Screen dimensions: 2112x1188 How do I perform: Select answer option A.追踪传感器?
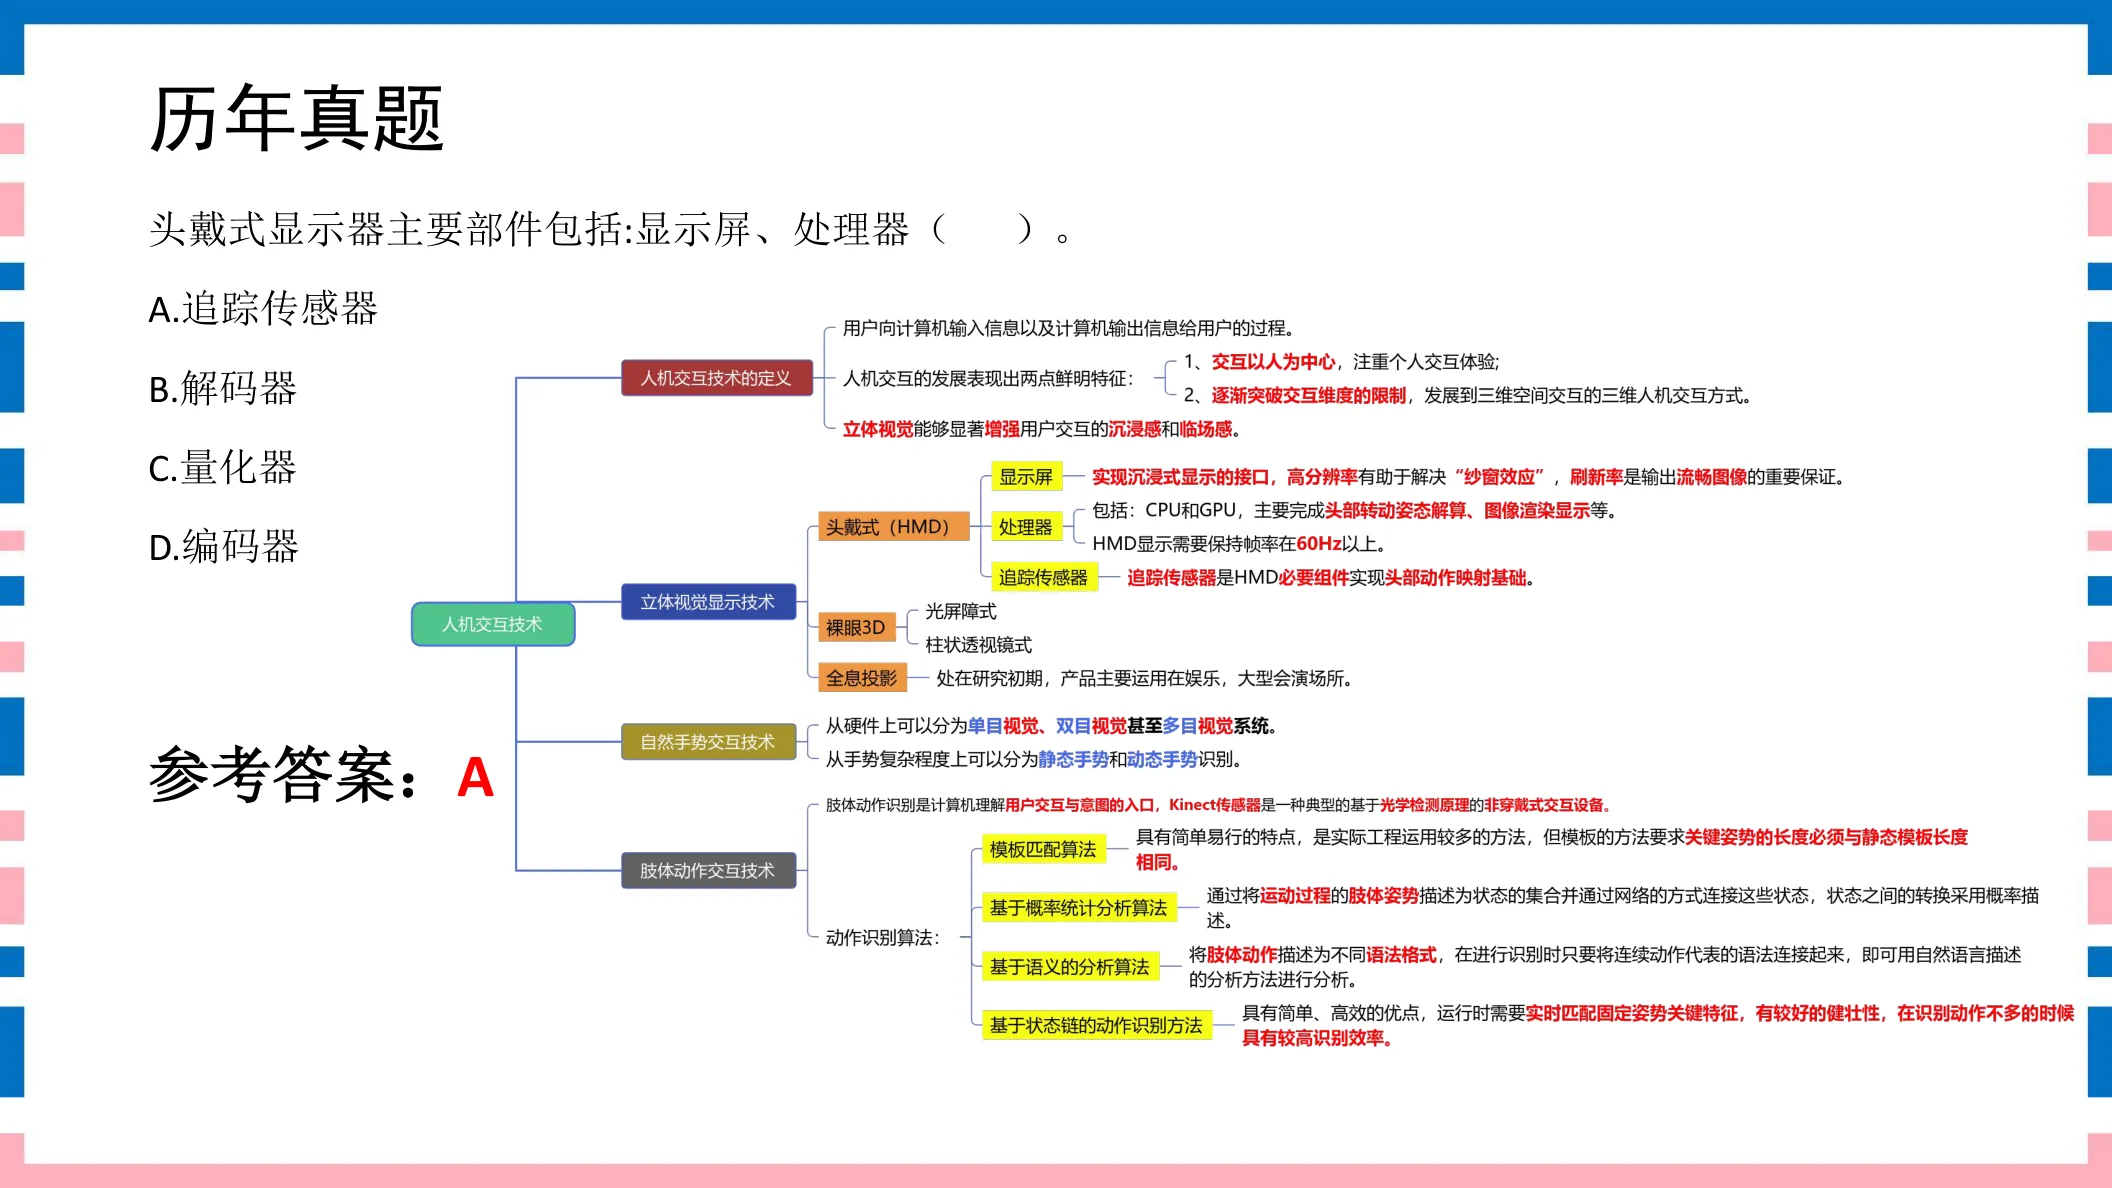(x=263, y=308)
